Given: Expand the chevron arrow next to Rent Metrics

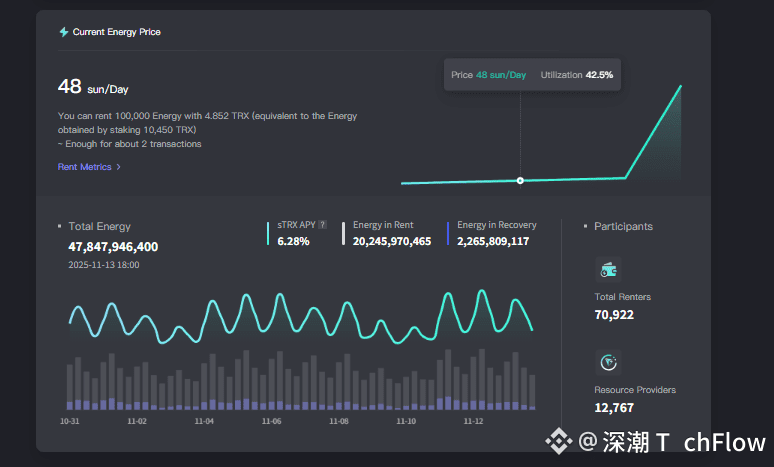Looking at the screenshot, I should click(x=119, y=167).
